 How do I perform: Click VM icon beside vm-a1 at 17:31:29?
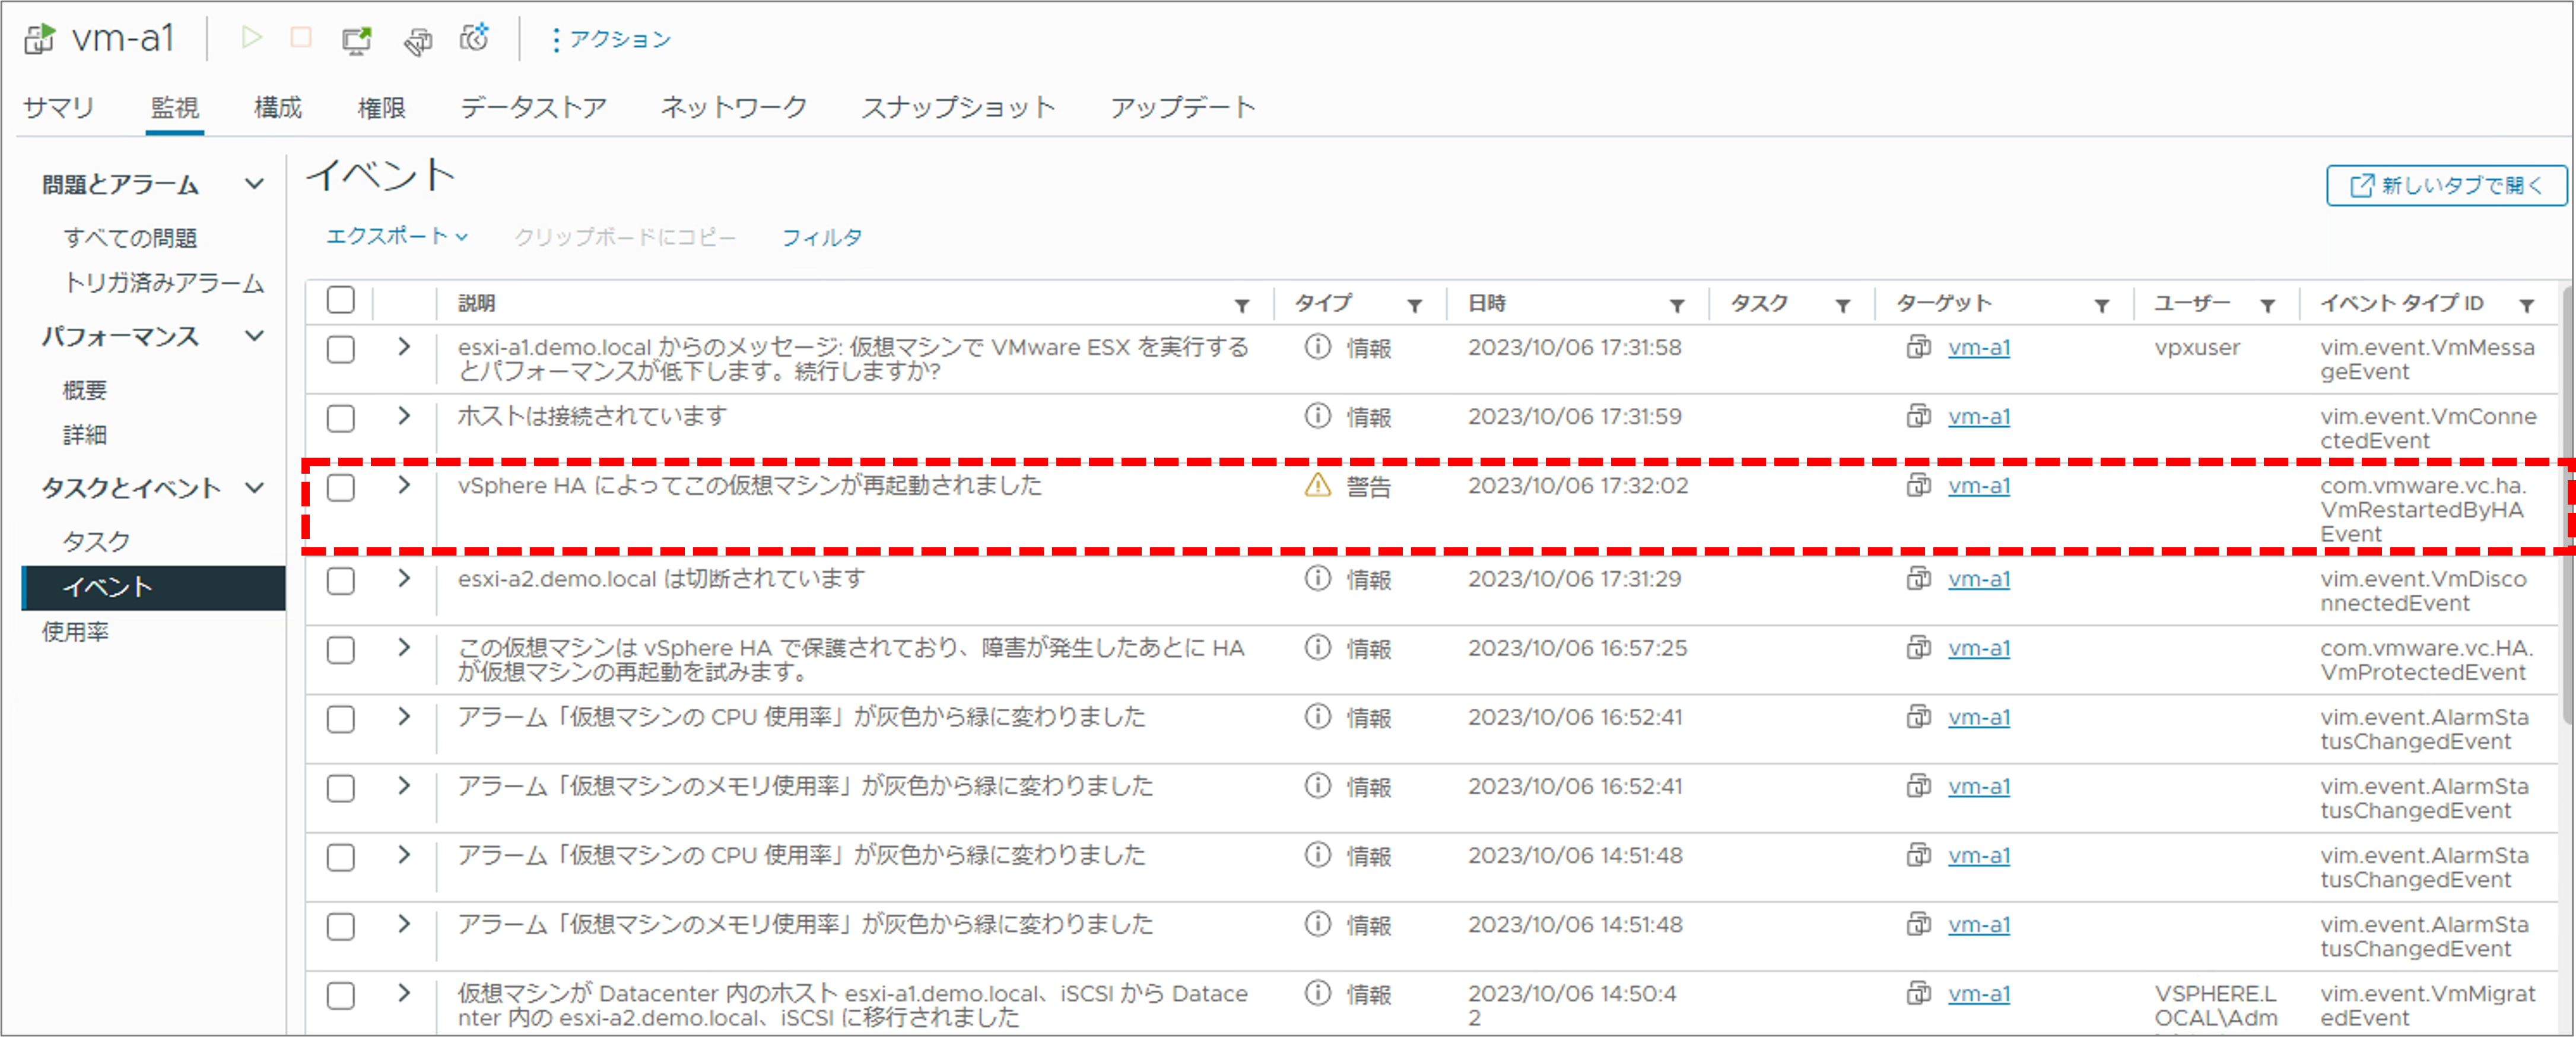[1919, 578]
